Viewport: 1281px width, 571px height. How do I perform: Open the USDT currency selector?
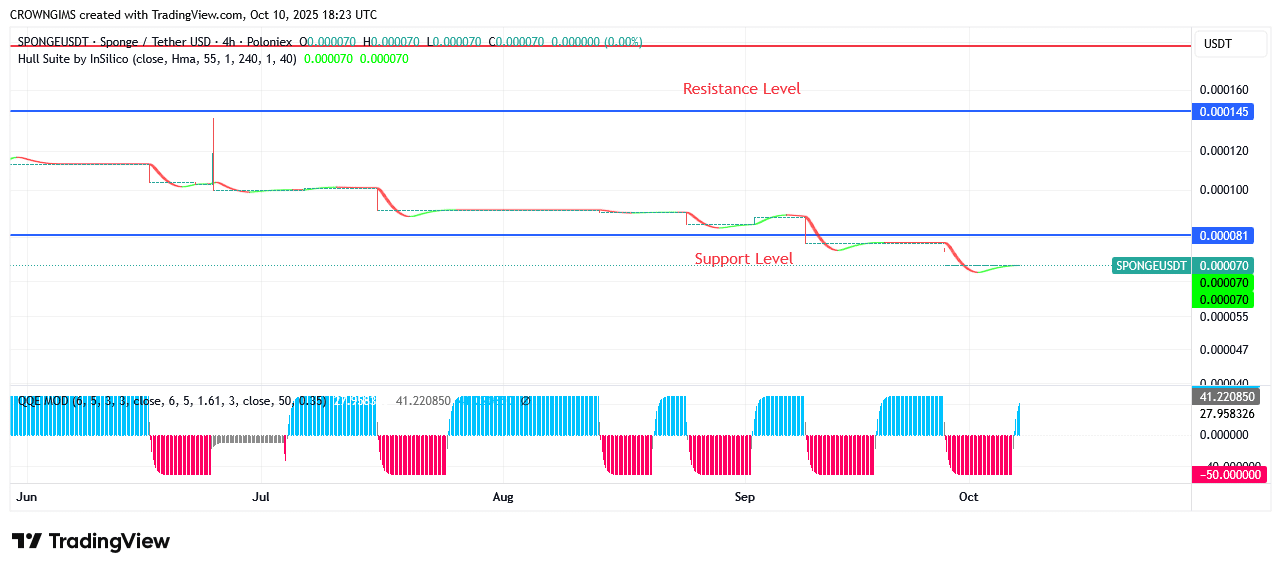(x=1217, y=44)
